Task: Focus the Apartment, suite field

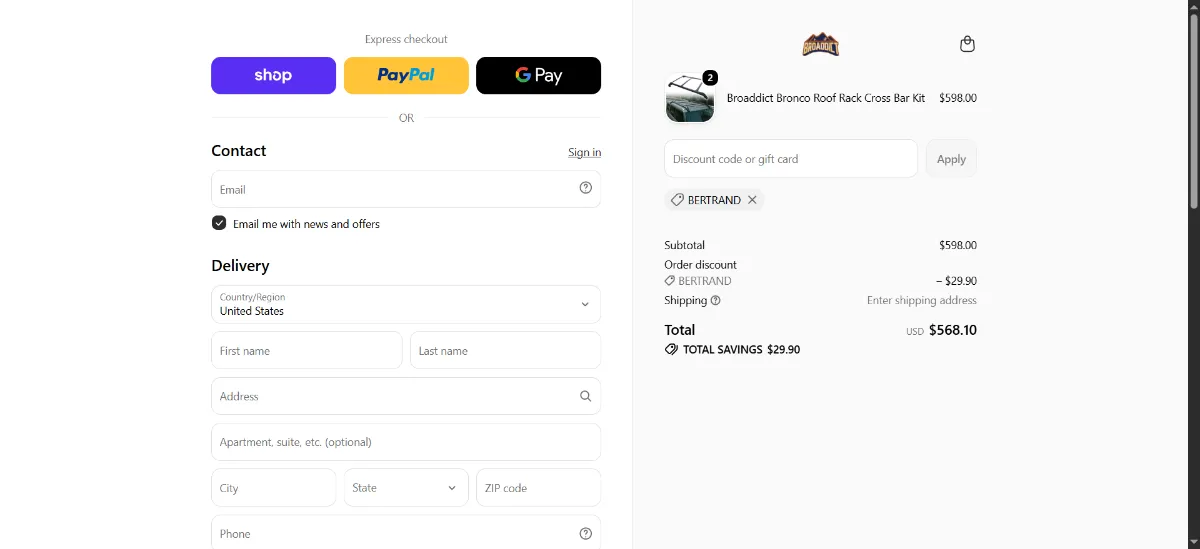Action: click(x=406, y=442)
